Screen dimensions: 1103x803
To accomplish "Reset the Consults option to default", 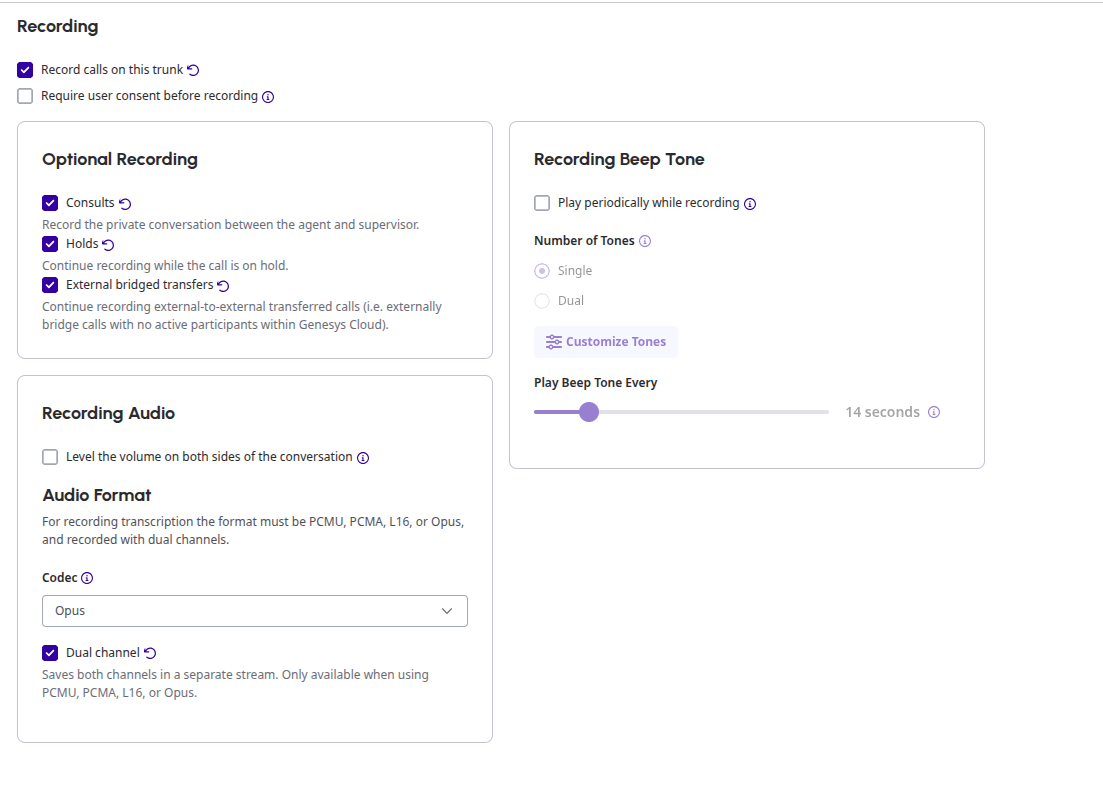I will coord(125,204).
